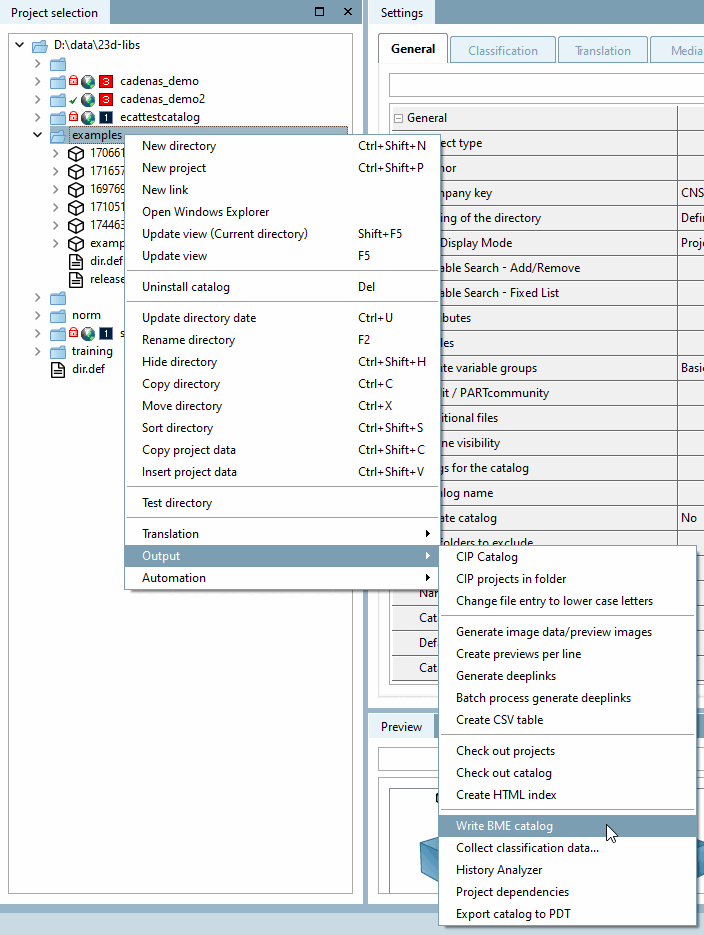
Task: Select Create CSV table
Action: pyautogui.click(x=567, y=720)
